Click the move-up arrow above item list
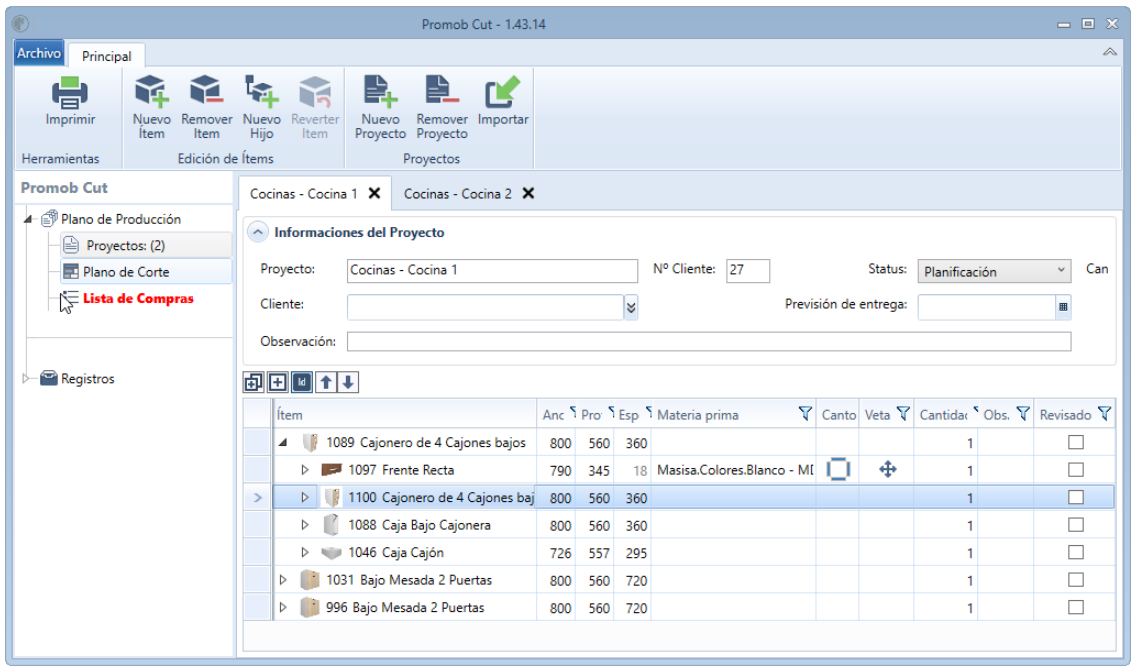Image resolution: width=1135 pixels, height=670 pixels. (326, 382)
